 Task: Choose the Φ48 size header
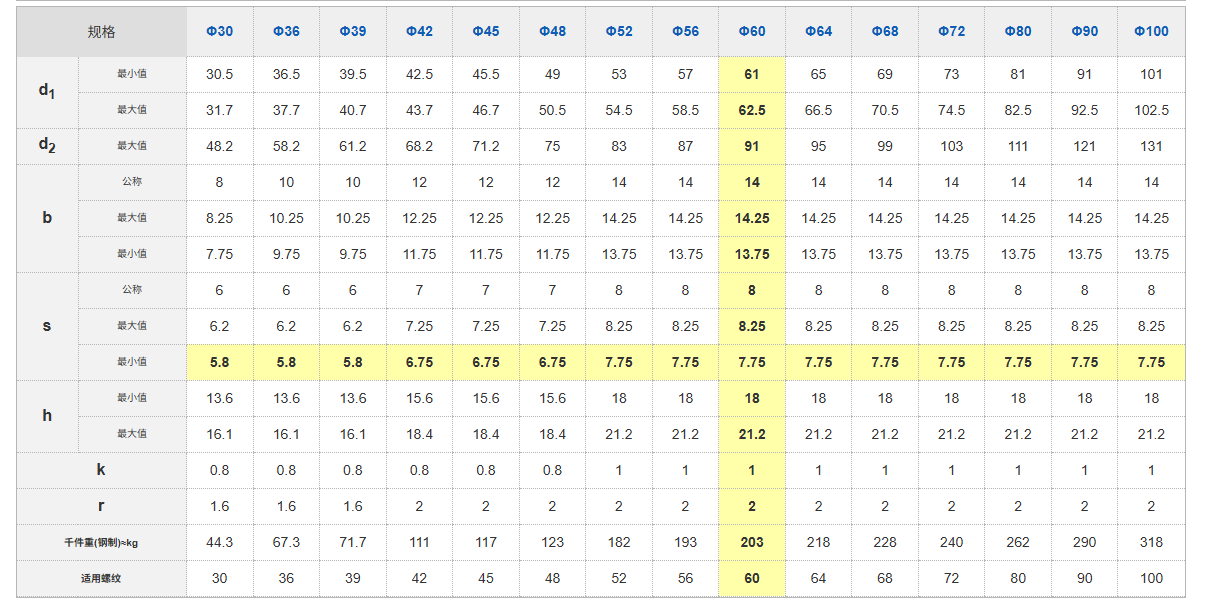pyautogui.click(x=552, y=31)
